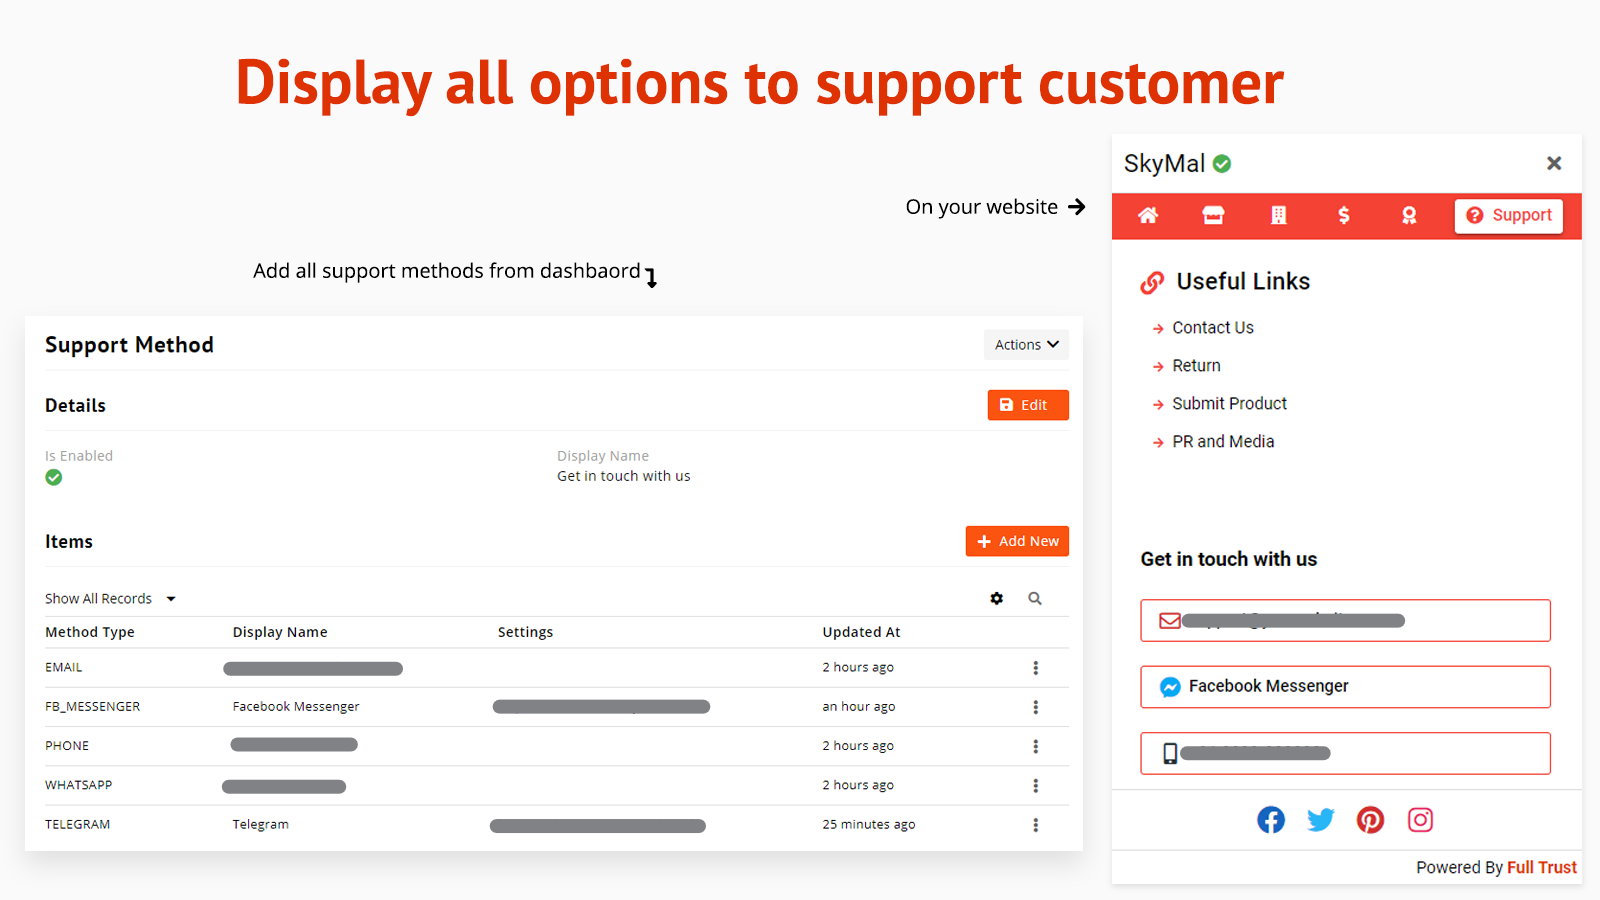Click the building icon in navigation bar
The image size is (1600, 900).
tap(1278, 216)
